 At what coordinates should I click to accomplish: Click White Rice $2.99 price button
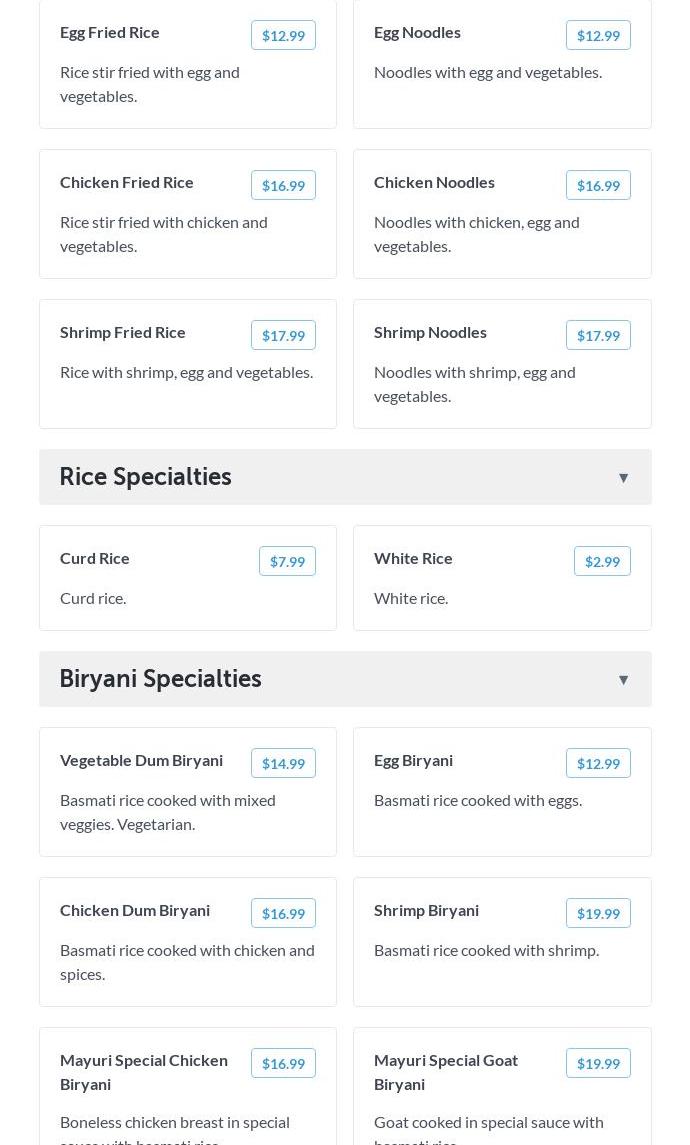602,561
